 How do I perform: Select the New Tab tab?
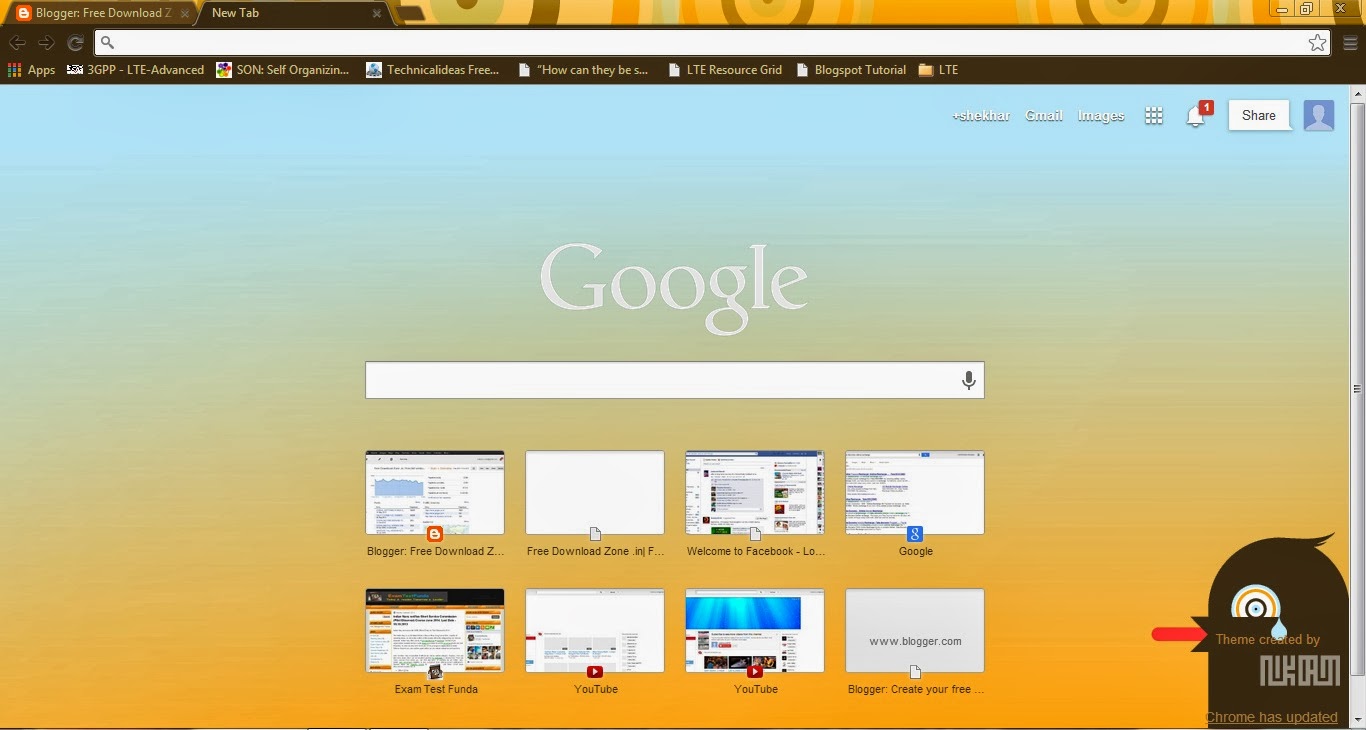(290, 14)
